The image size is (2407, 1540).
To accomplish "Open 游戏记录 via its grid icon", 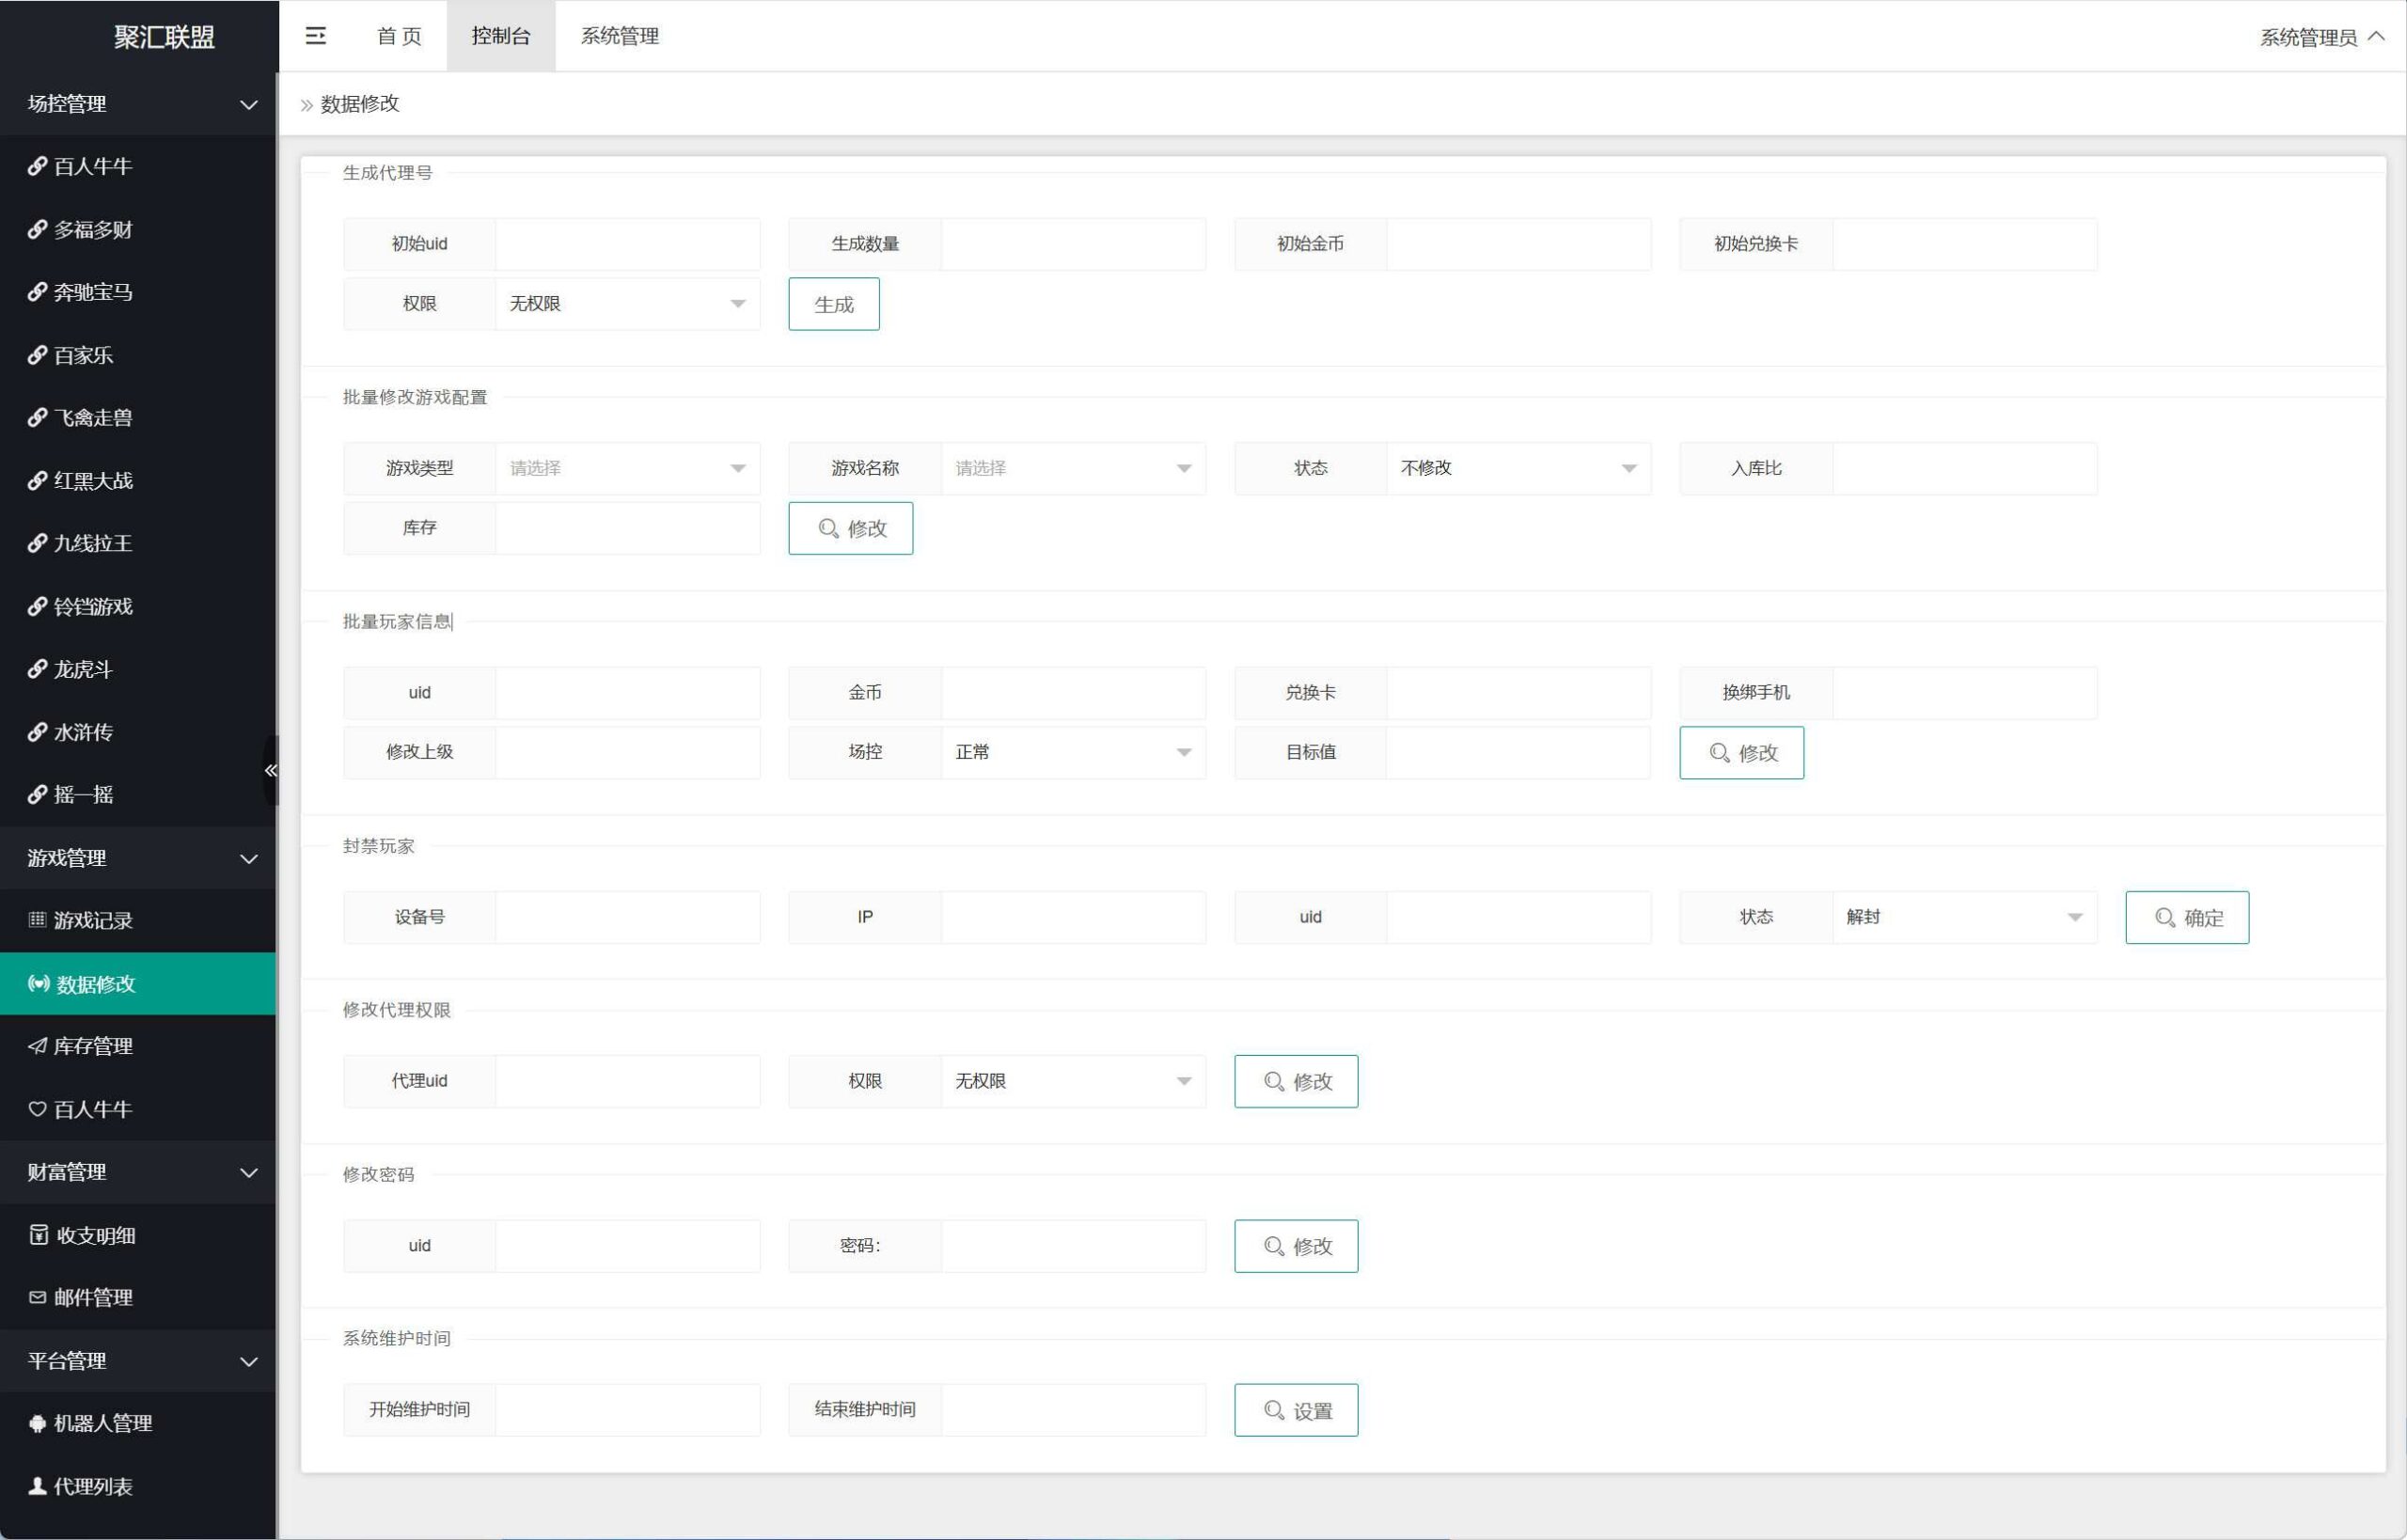I will [38, 920].
